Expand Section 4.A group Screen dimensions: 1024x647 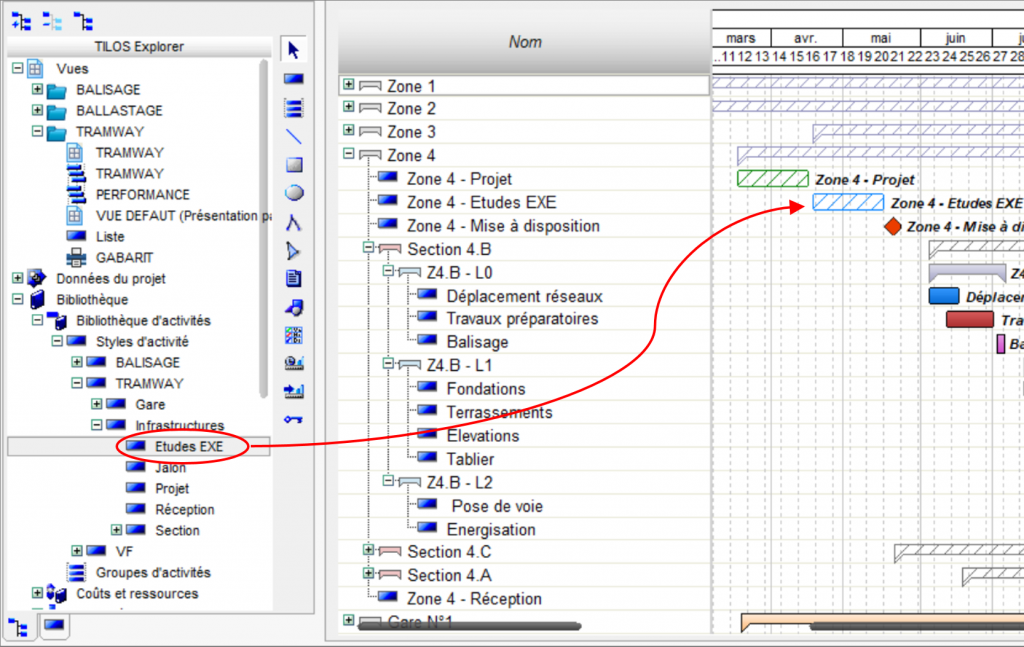click(x=368, y=573)
